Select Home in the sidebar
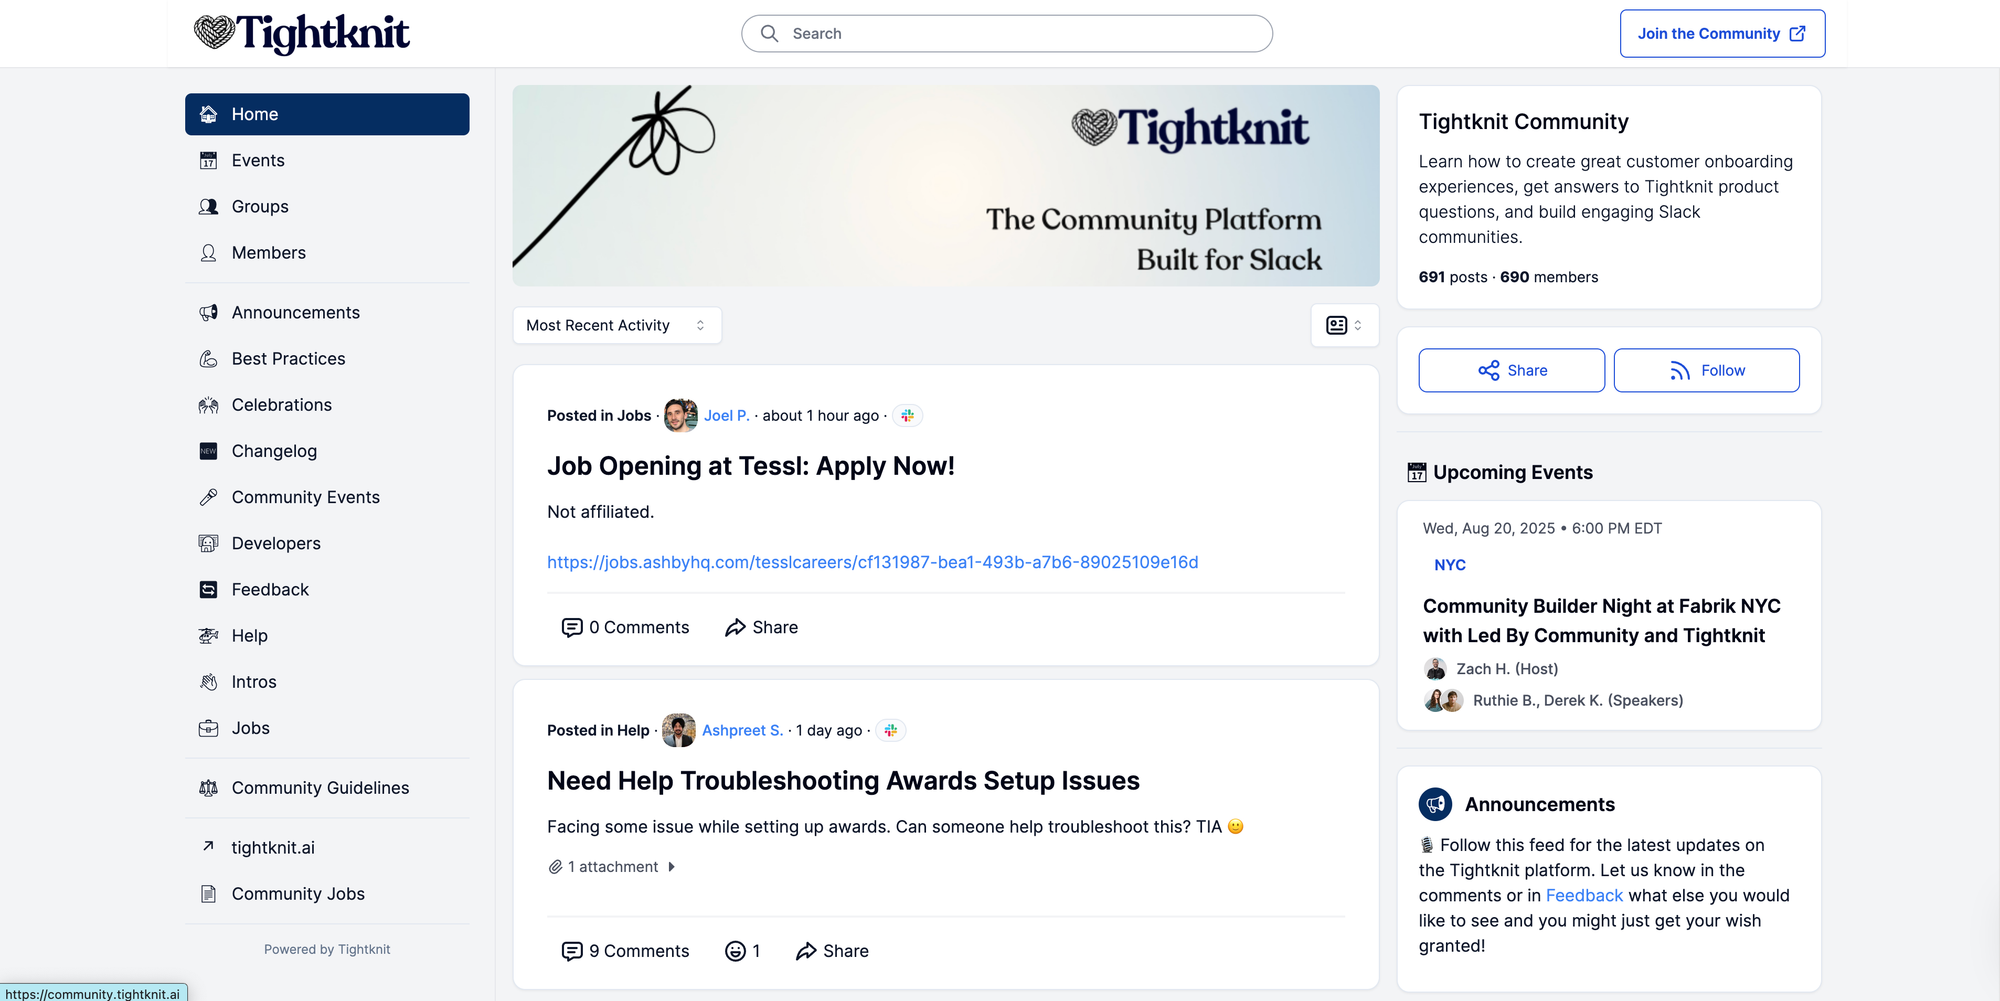 (327, 114)
